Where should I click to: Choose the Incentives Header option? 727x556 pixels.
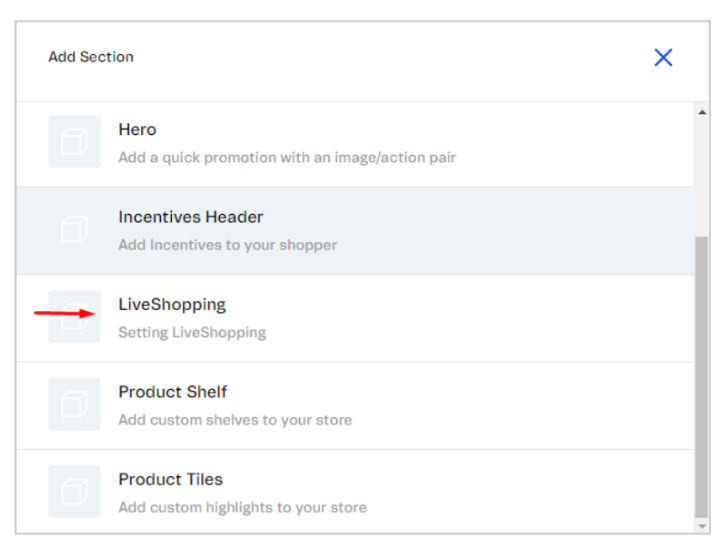click(x=190, y=217)
